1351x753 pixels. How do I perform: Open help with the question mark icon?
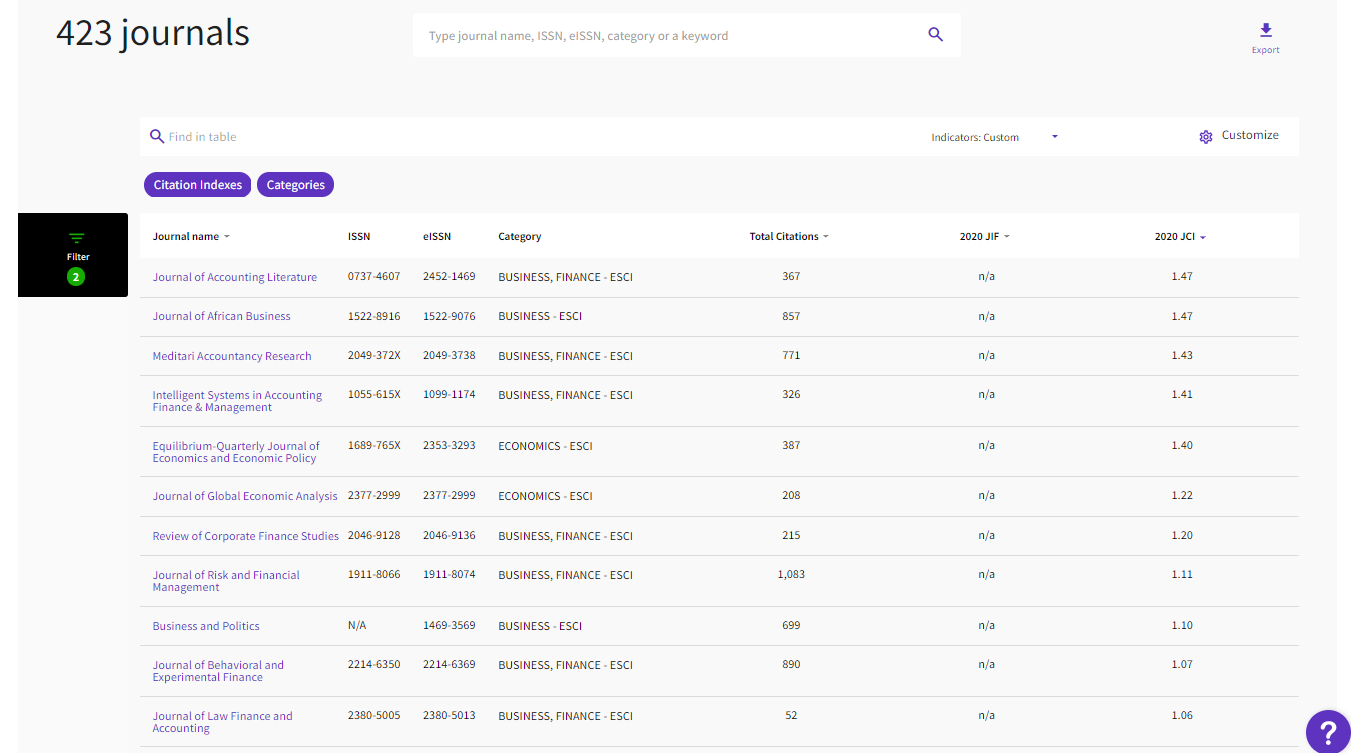tap(1328, 732)
